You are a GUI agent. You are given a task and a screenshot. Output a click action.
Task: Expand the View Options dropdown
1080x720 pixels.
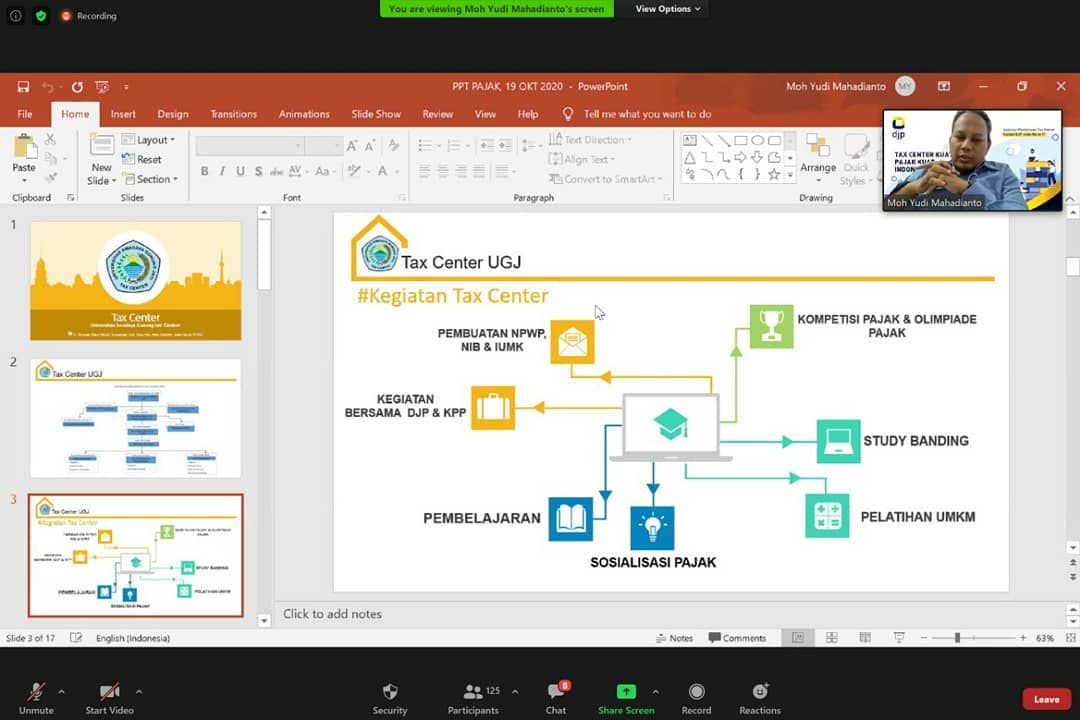(x=668, y=9)
